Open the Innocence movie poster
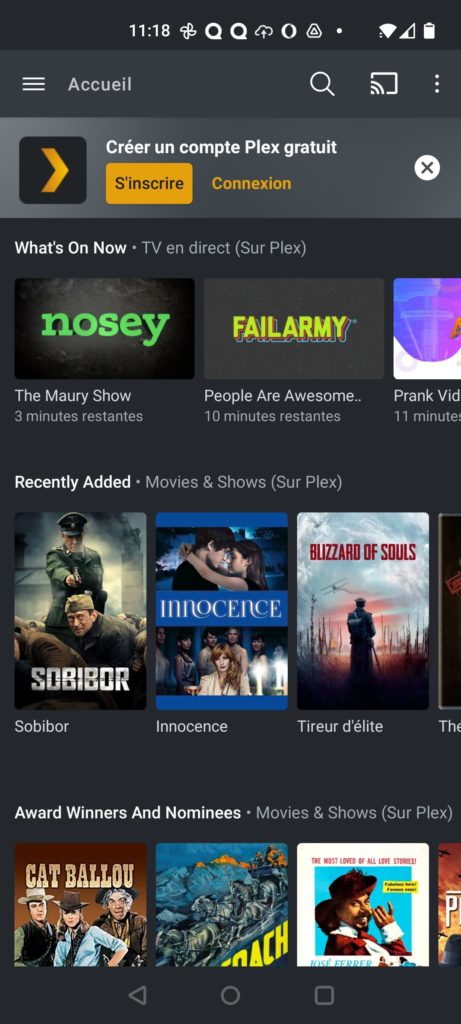The width and height of the screenshot is (461, 1024). (222, 611)
